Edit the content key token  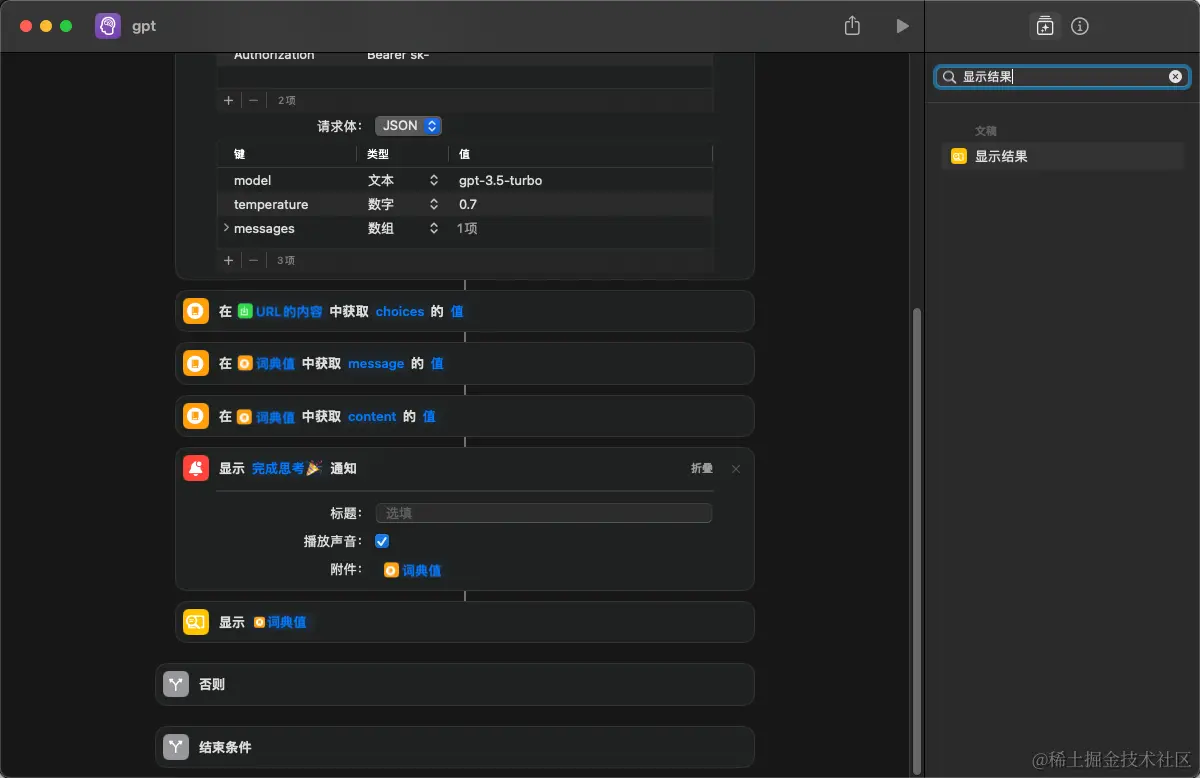point(372,417)
